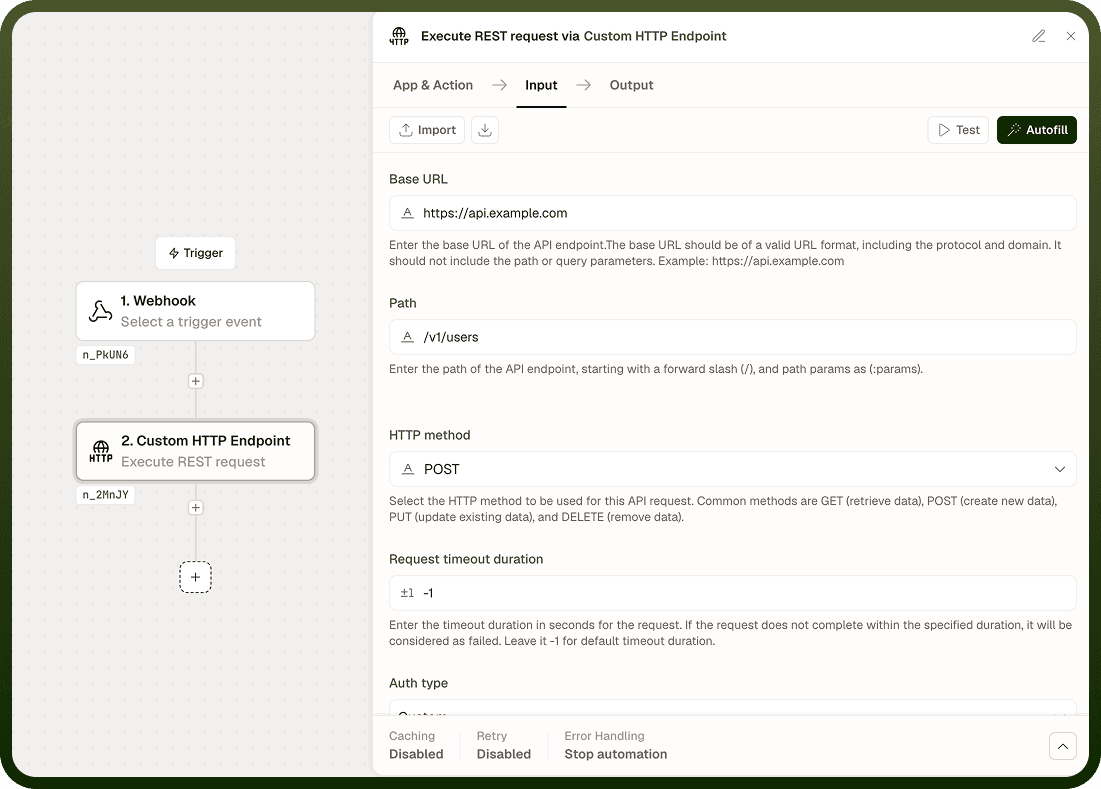Click the HTTP method dropdown chevron
The height and width of the screenshot is (789, 1101).
click(x=1060, y=469)
